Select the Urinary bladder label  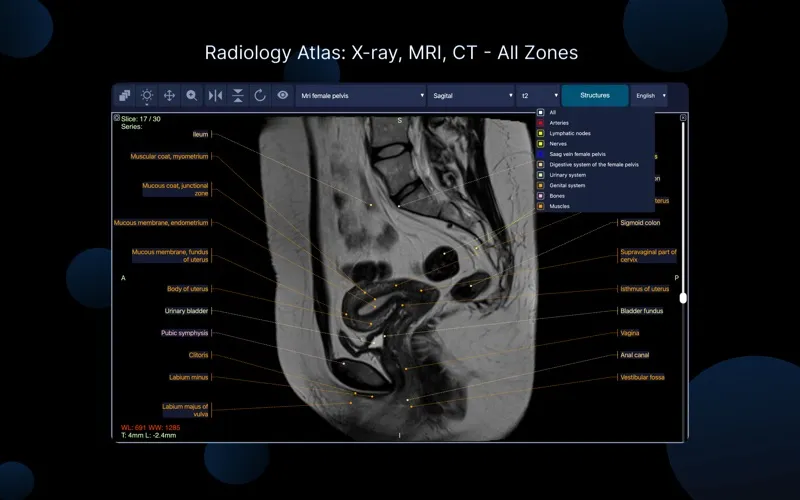coord(186,311)
